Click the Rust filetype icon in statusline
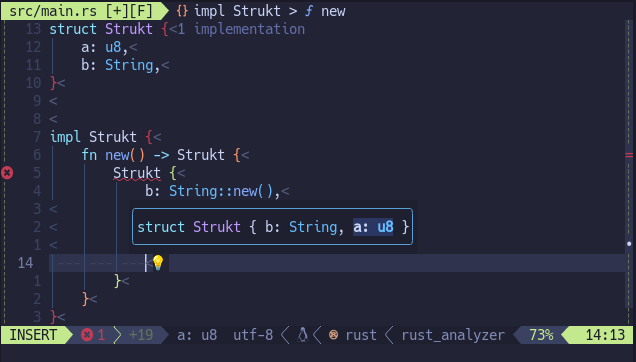This screenshot has width=636, height=362. tap(333, 335)
